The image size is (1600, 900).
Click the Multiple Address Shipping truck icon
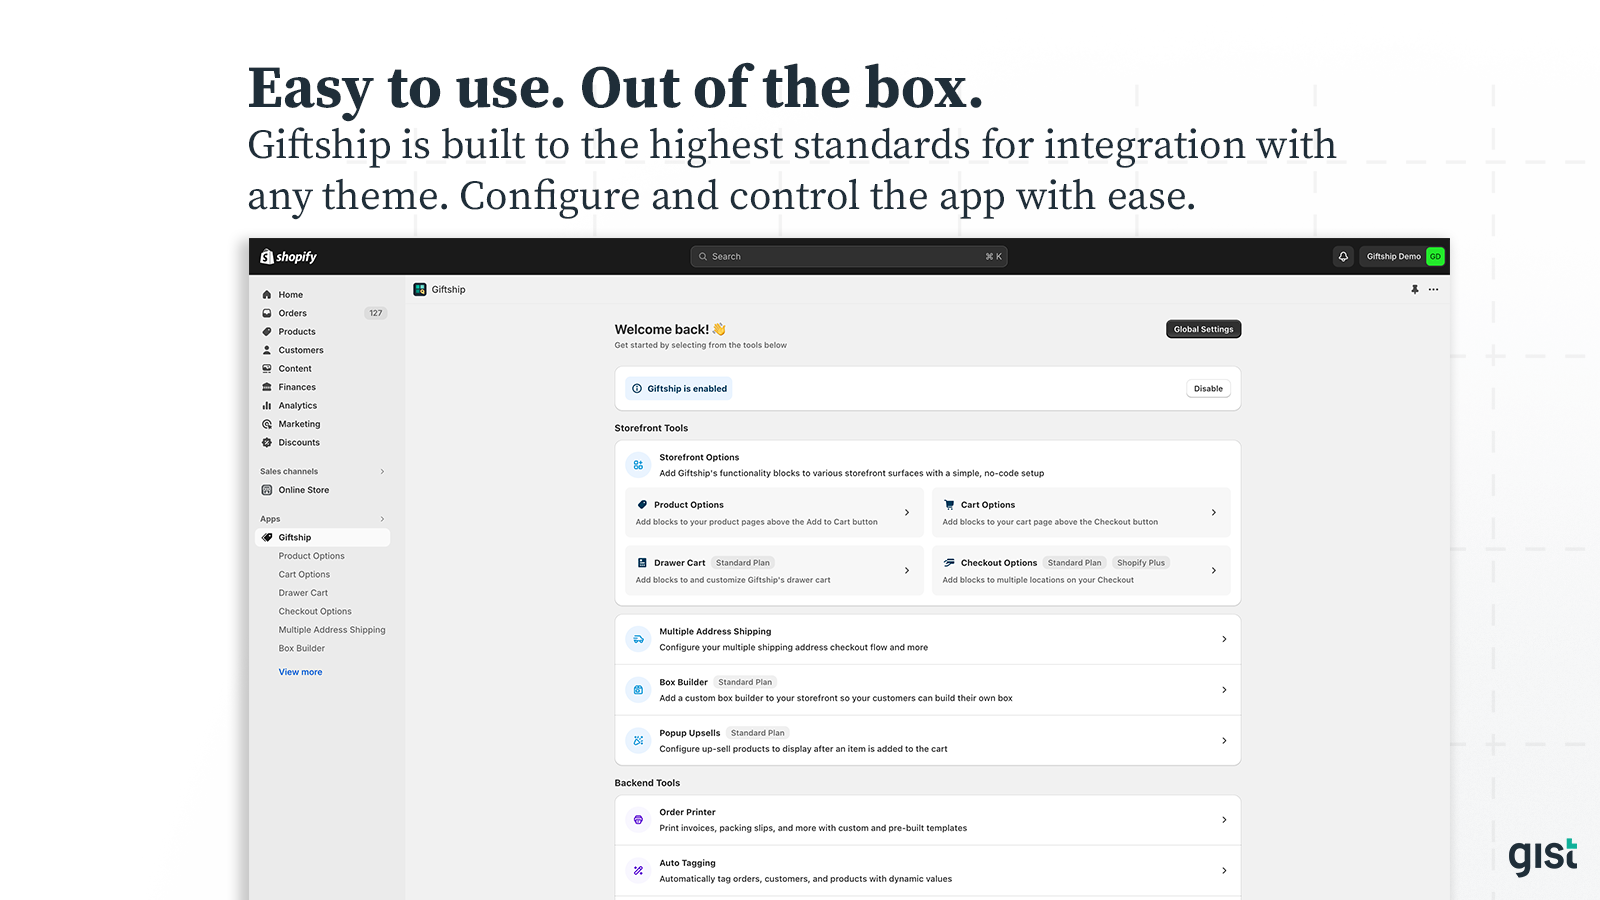coord(638,639)
